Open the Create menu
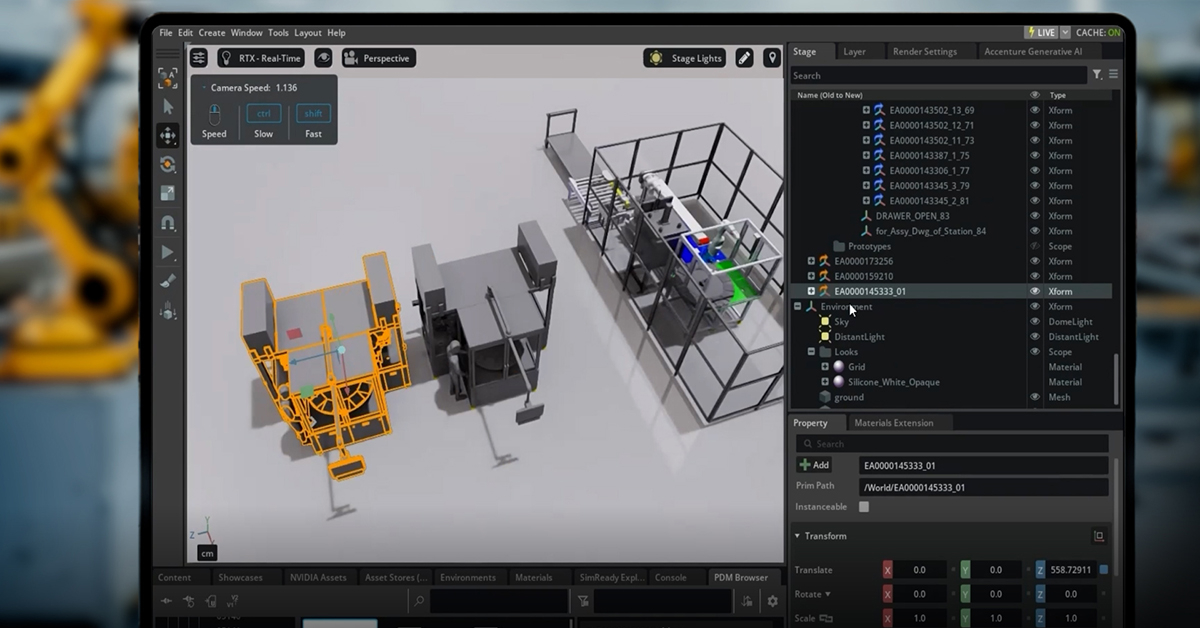This screenshot has height=628, width=1200. tap(211, 33)
